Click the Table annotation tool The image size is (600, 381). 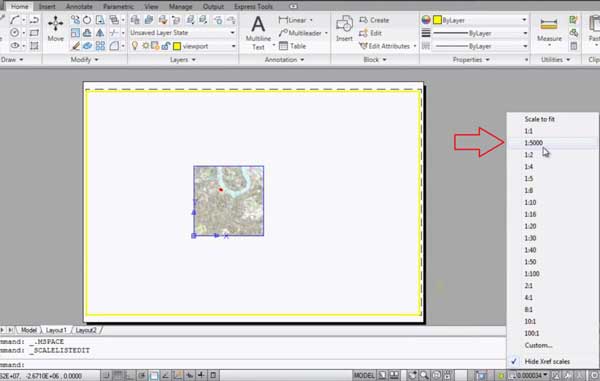coord(292,46)
